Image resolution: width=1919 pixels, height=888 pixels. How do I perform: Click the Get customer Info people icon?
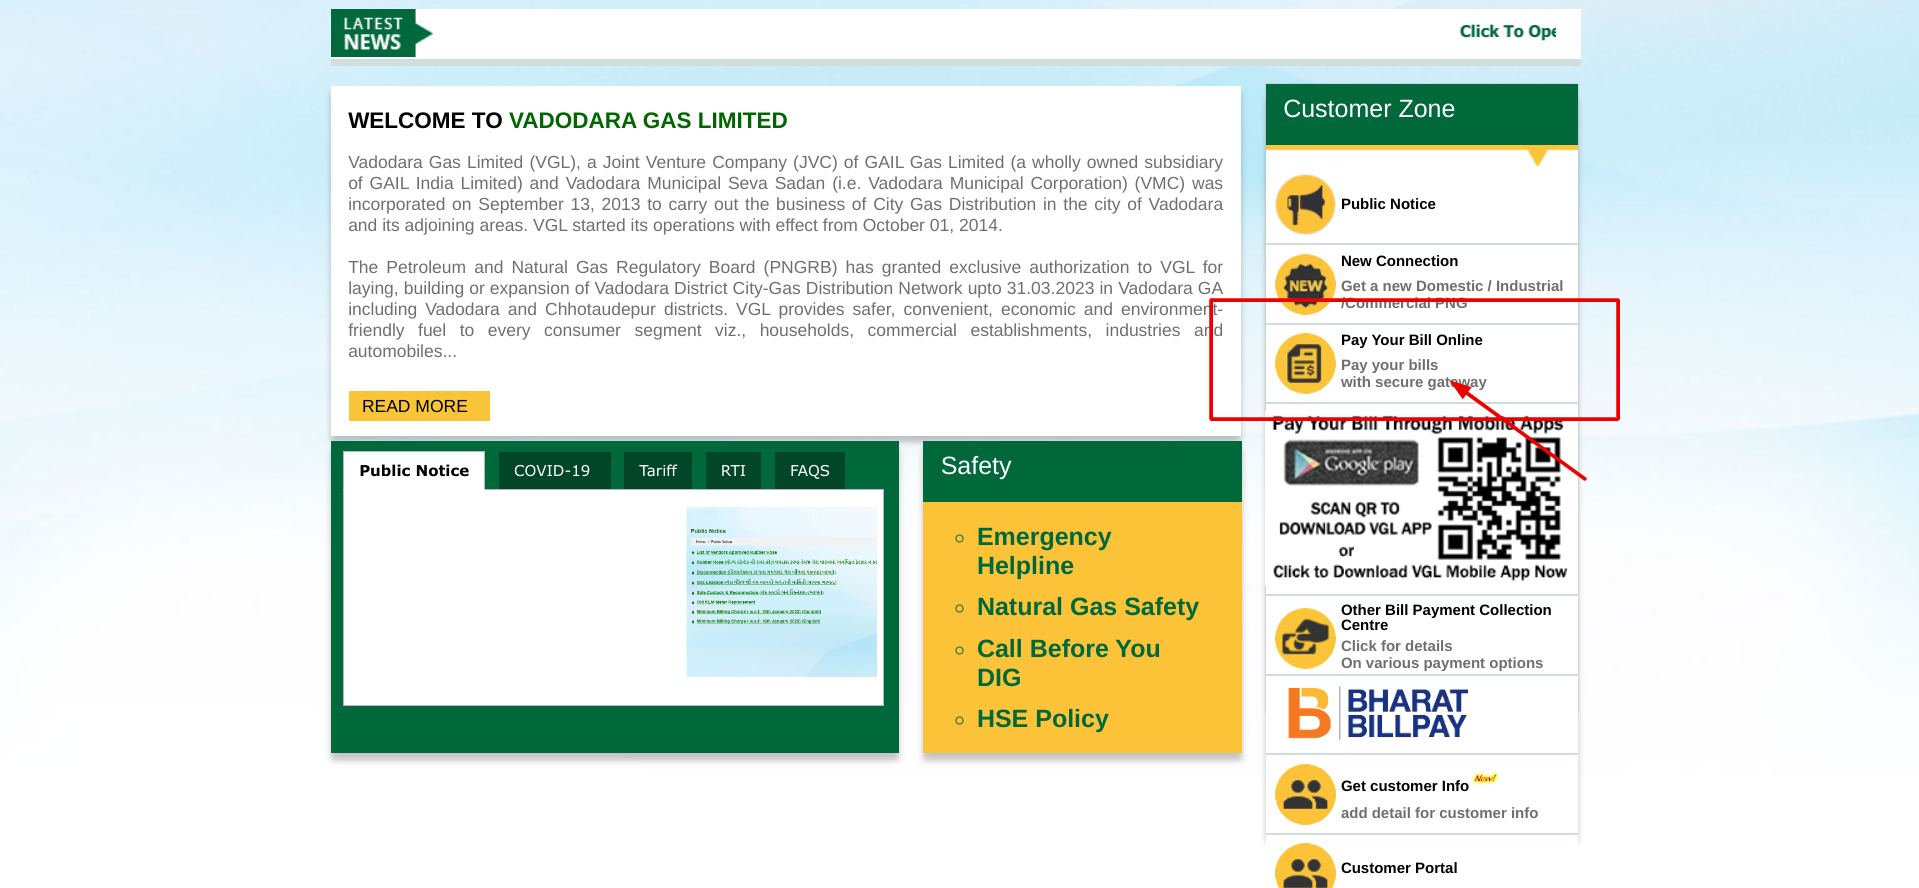tap(1305, 795)
